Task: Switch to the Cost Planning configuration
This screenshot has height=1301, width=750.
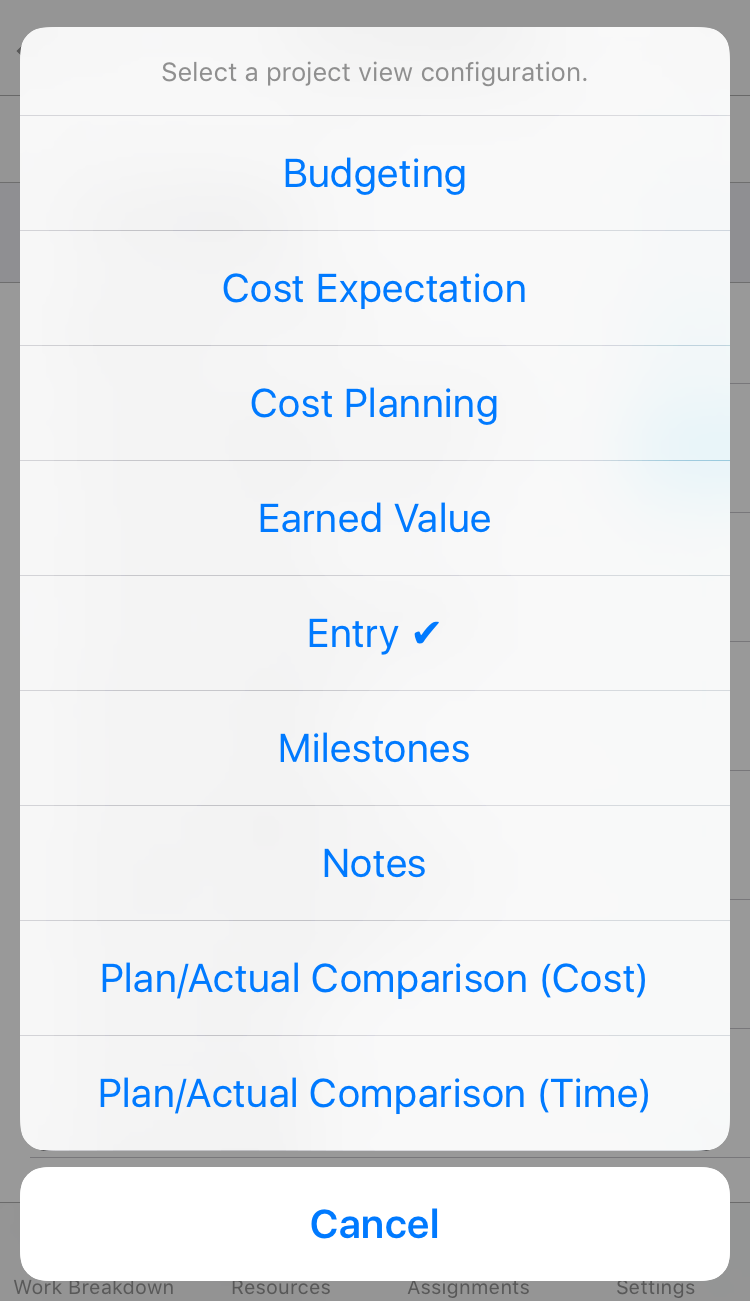Action: (375, 403)
